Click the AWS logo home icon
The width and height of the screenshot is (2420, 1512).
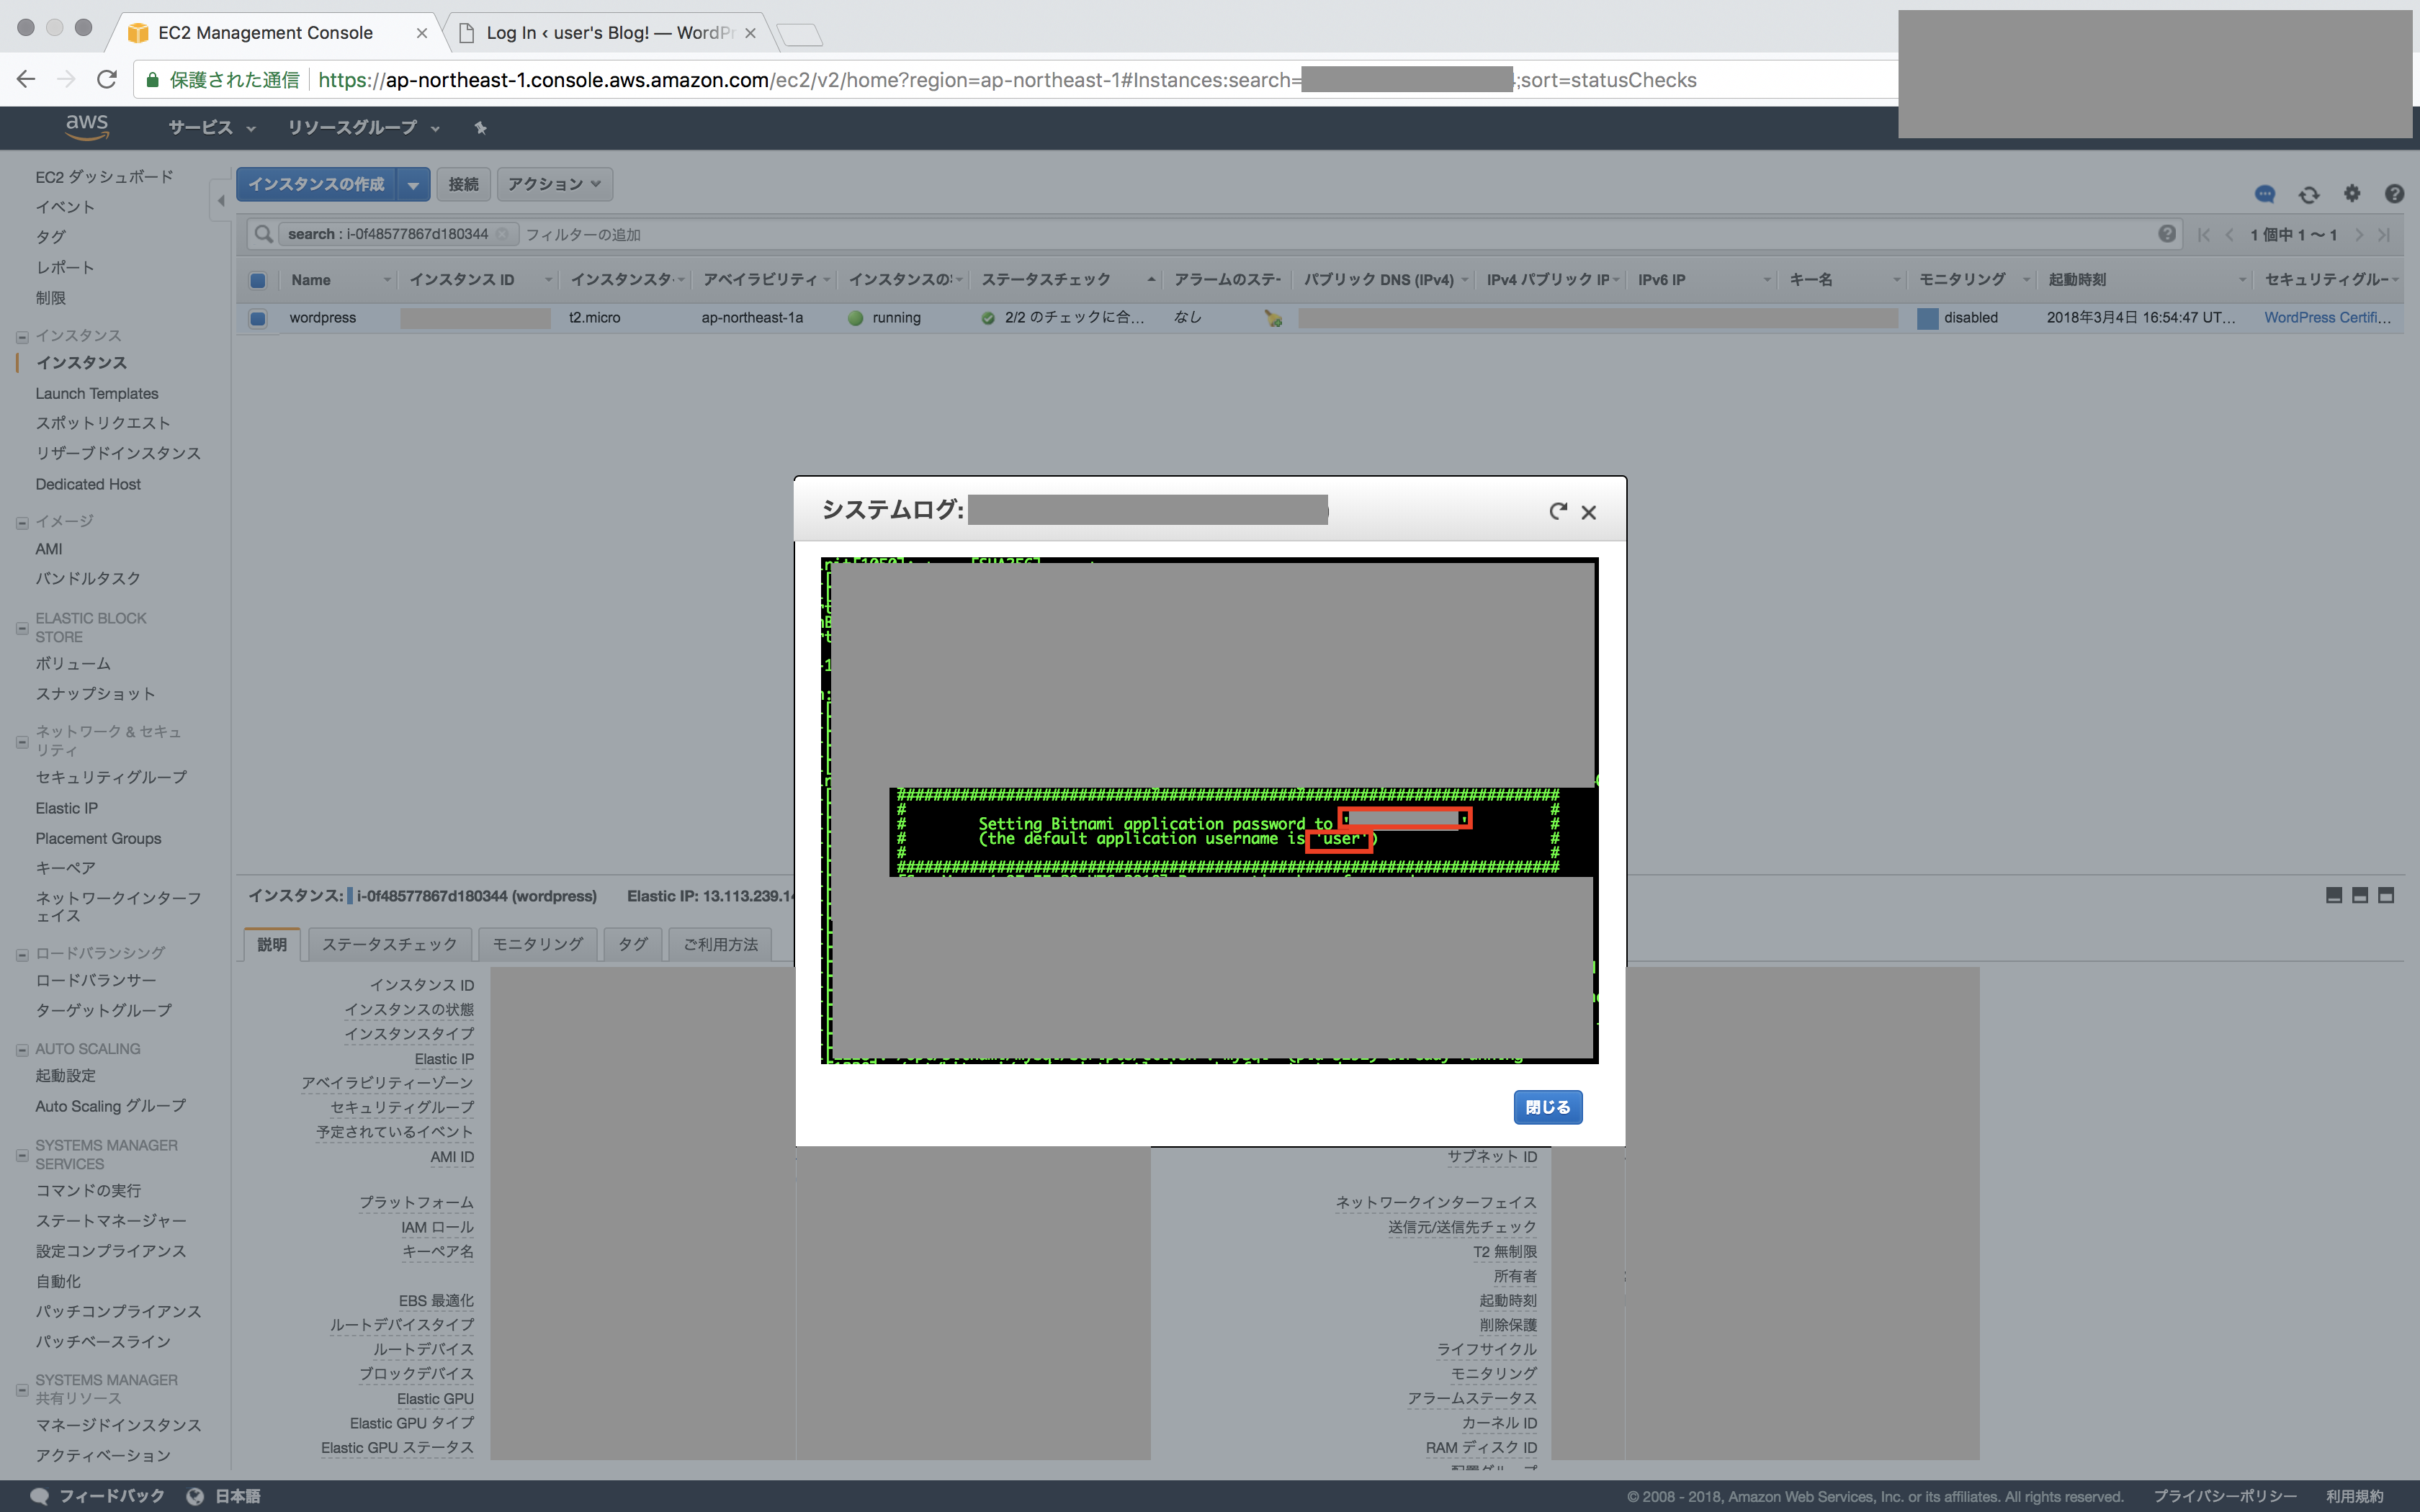87,127
